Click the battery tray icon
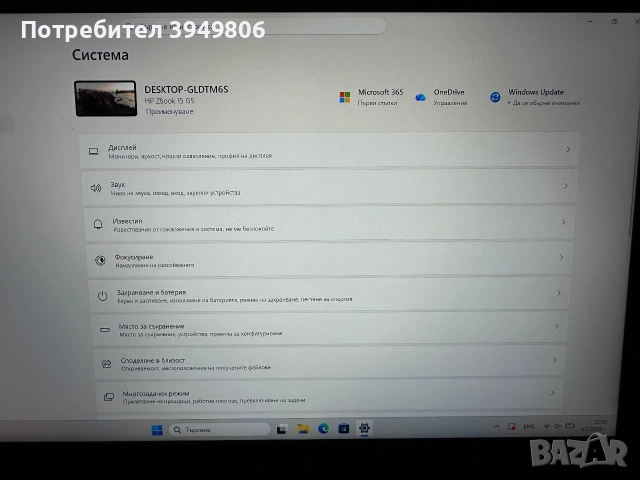Image resolution: width=640 pixels, height=480 pixels. pos(570,426)
